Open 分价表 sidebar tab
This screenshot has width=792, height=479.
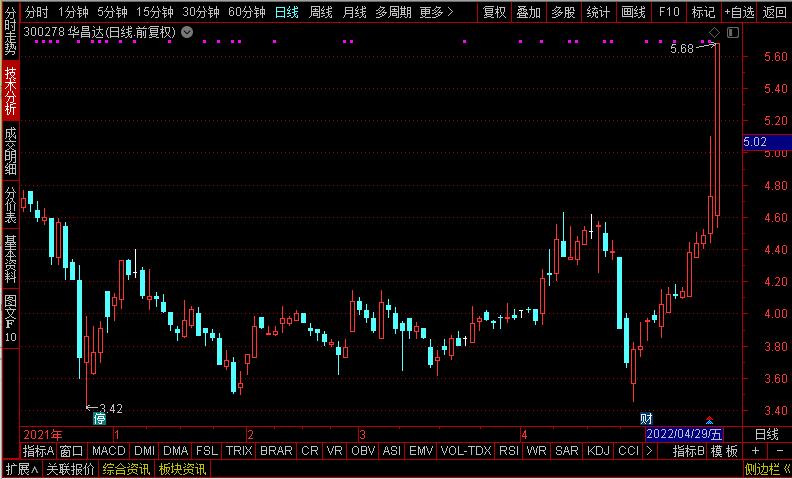coord(11,205)
